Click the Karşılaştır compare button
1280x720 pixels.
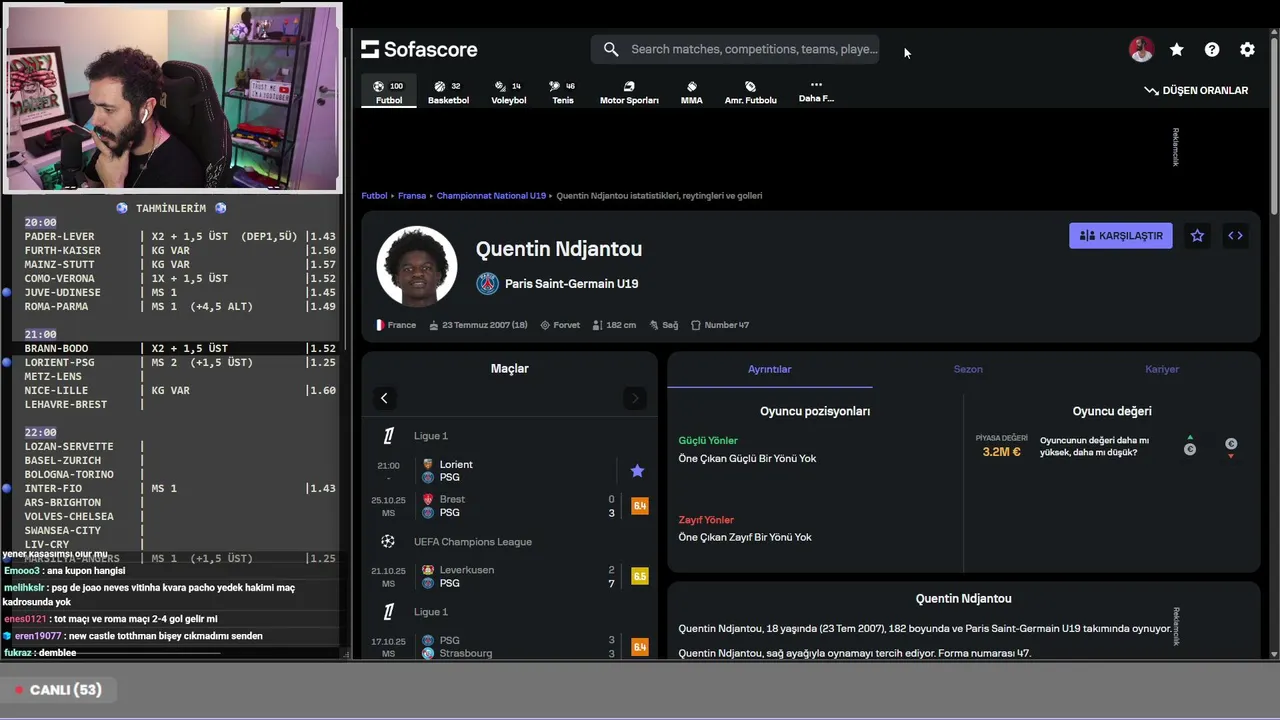[1120, 236]
